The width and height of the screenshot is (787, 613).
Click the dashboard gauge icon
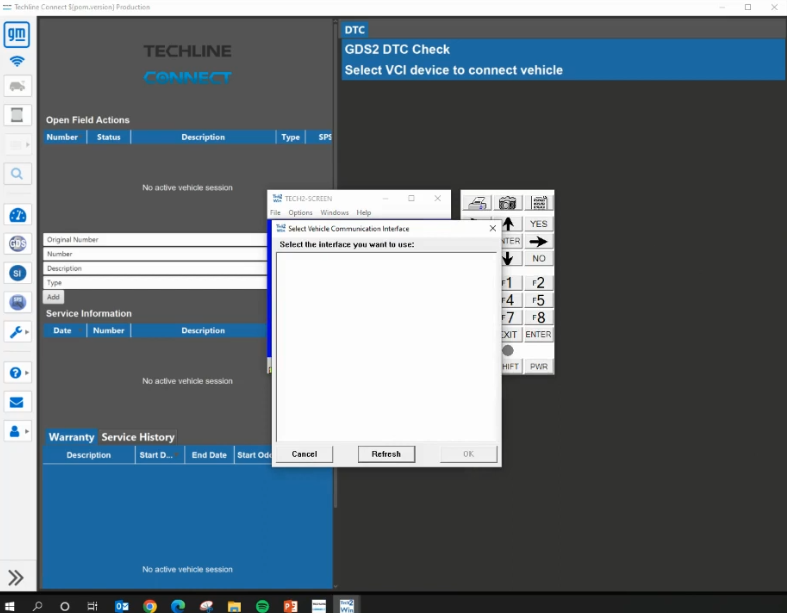tap(17, 215)
